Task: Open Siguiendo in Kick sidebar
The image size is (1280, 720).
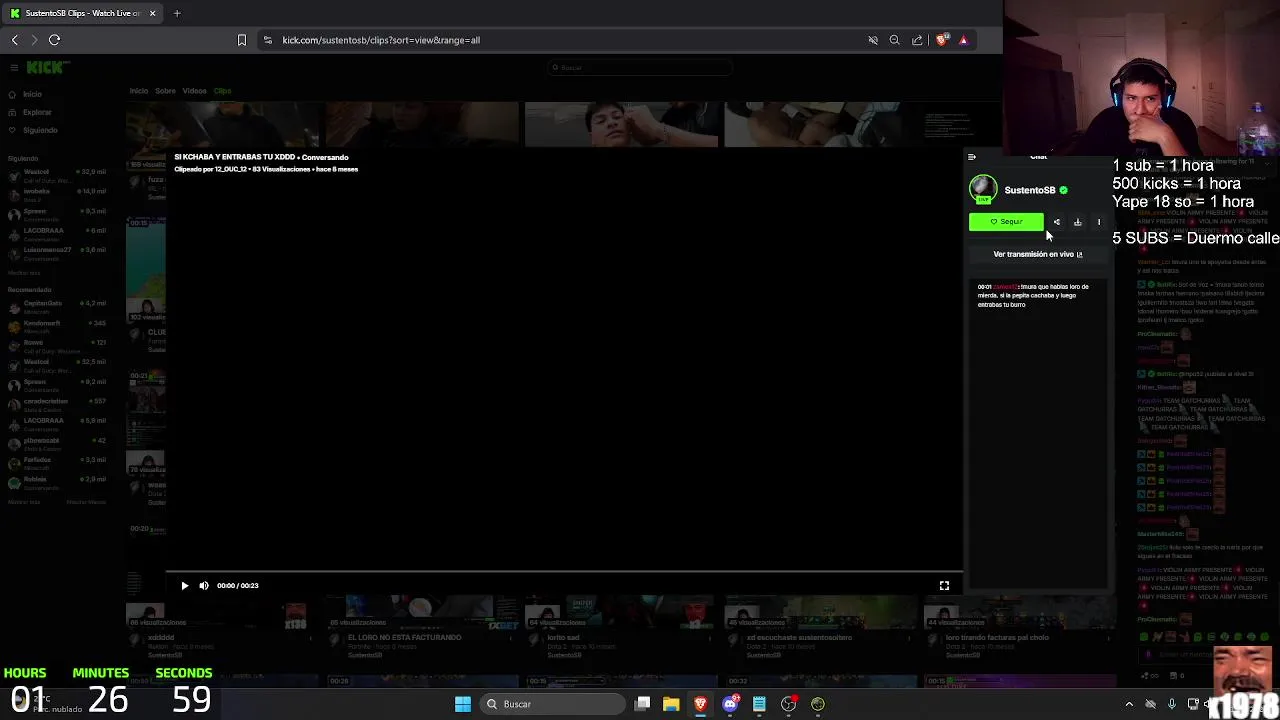Action: coord(33,130)
